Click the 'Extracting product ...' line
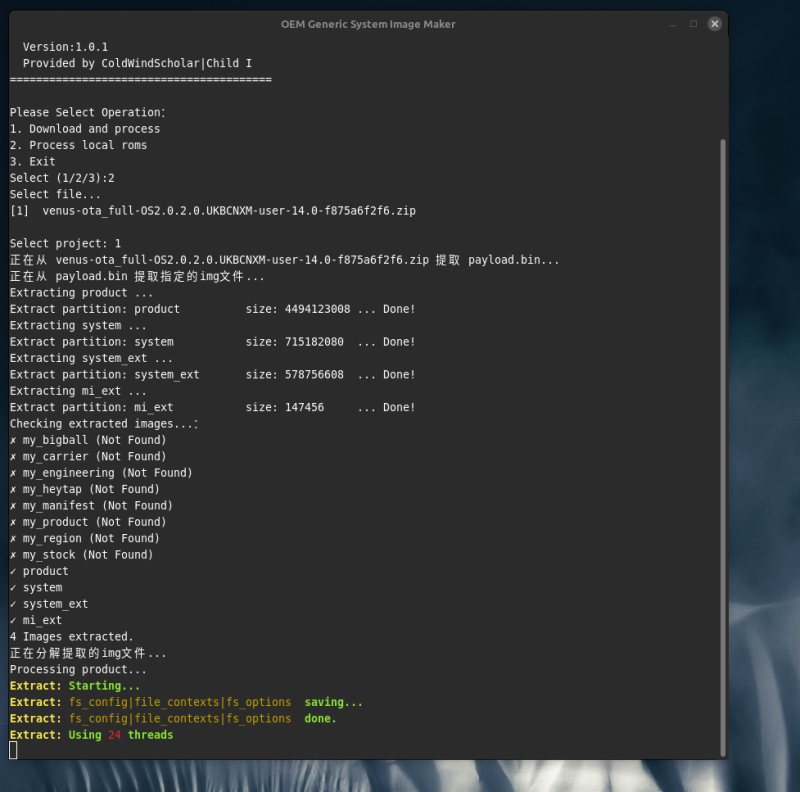 [x=81, y=292]
